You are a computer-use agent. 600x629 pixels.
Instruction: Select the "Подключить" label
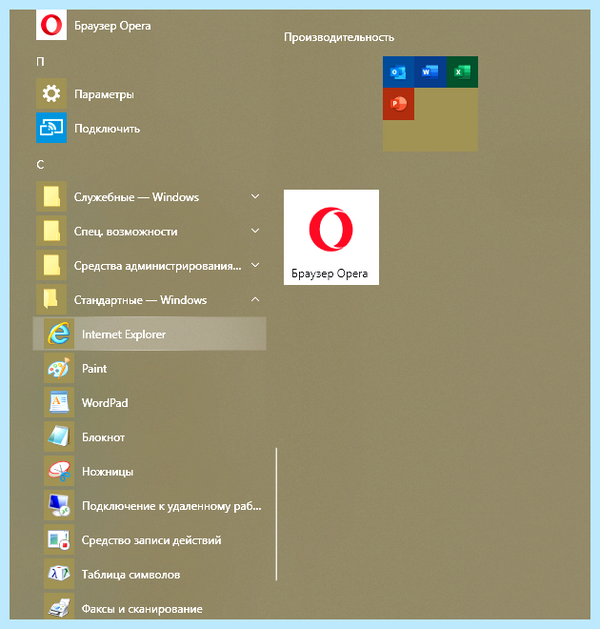click(107, 128)
